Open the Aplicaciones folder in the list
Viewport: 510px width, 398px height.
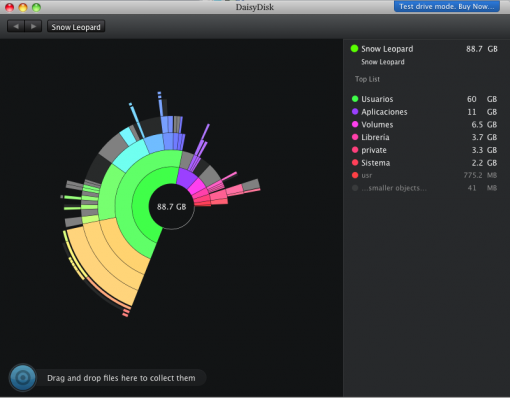(x=424, y=112)
